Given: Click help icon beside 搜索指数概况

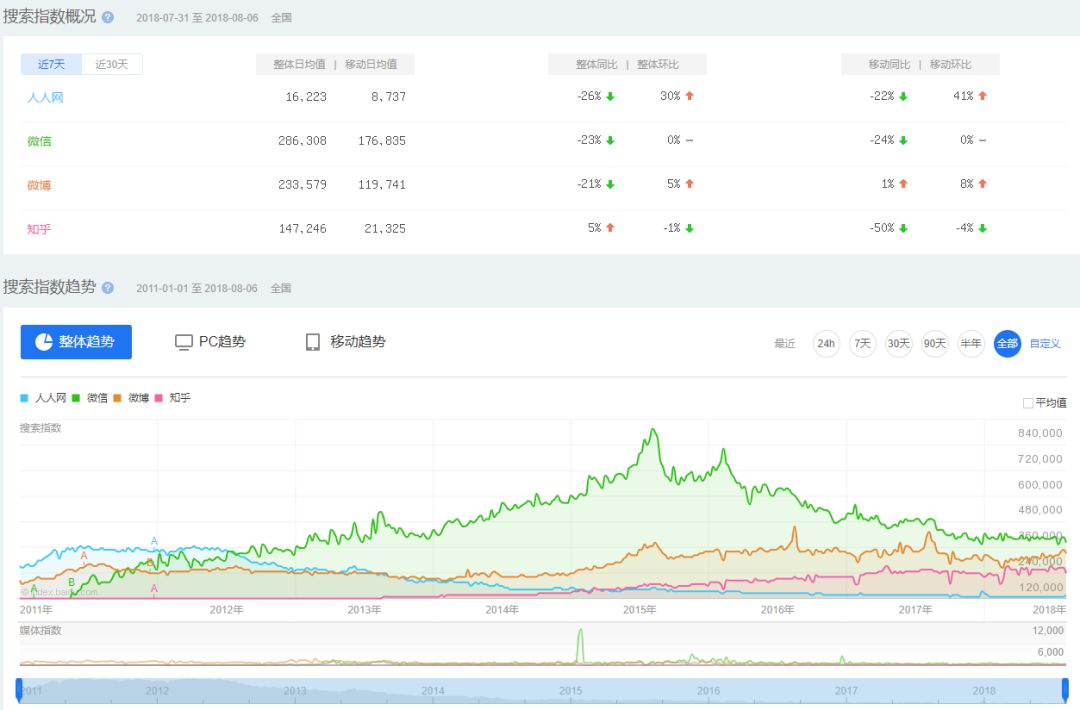Looking at the screenshot, I should point(108,18).
